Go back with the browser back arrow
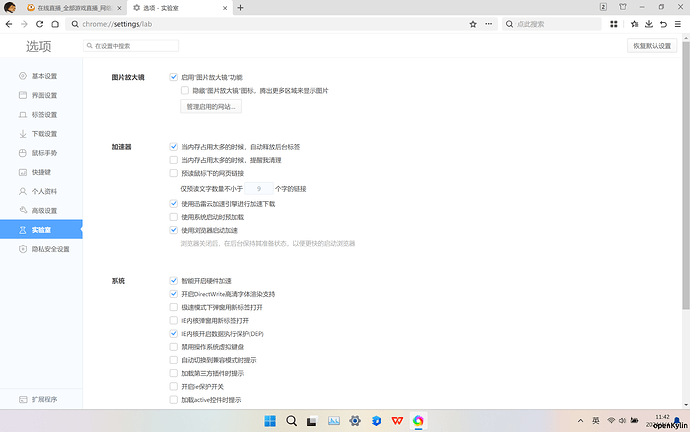Image resolution: width=690 pixels, height=432 pixels. [9, 24]
